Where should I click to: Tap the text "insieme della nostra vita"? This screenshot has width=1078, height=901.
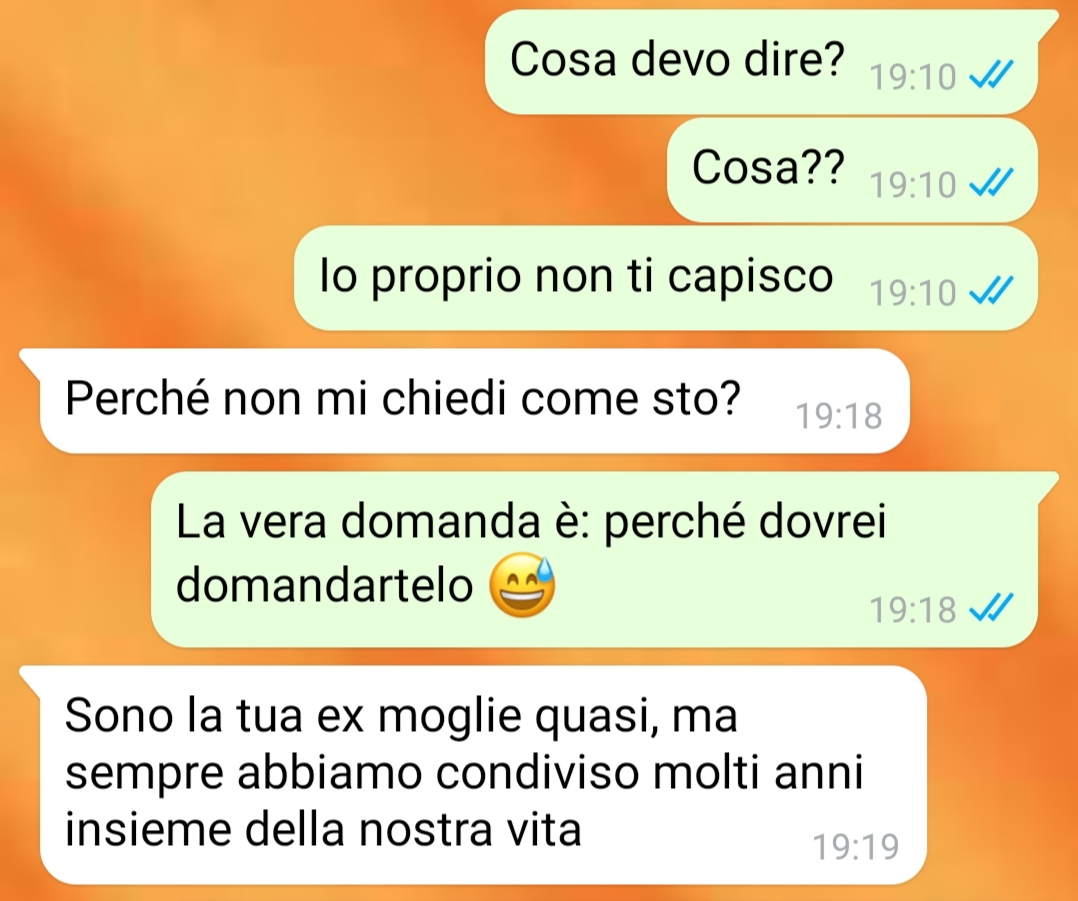click(x=323, y=829)
